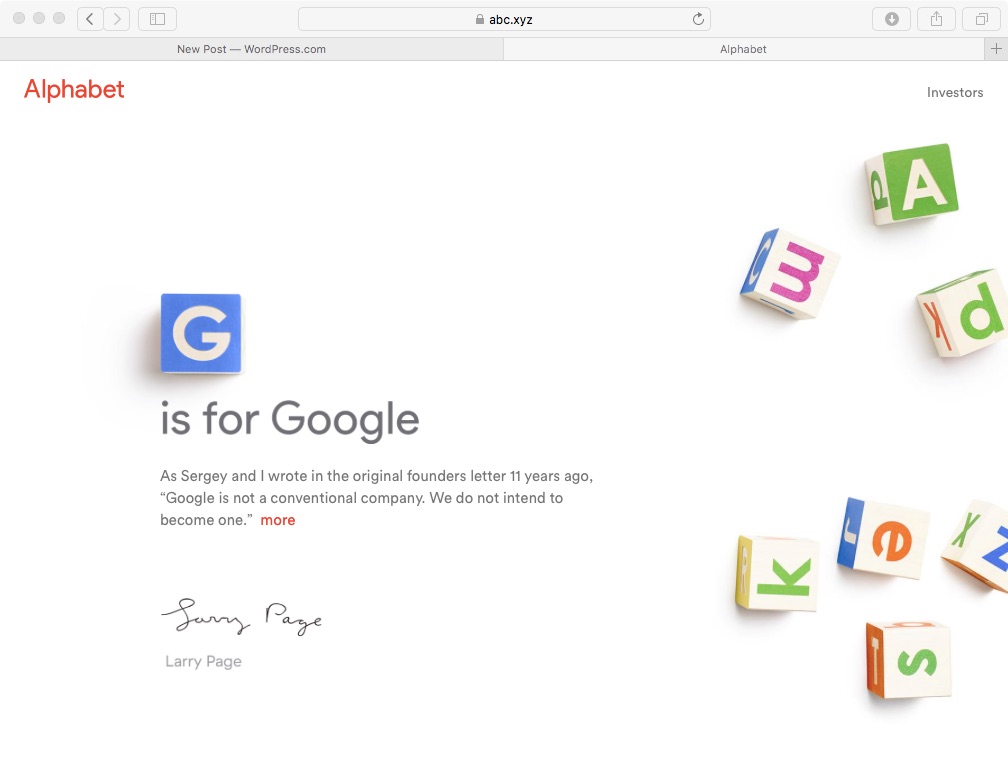1008x778 pixels.
Task: Click the Larry Page signature
Action: click(242, 619)
